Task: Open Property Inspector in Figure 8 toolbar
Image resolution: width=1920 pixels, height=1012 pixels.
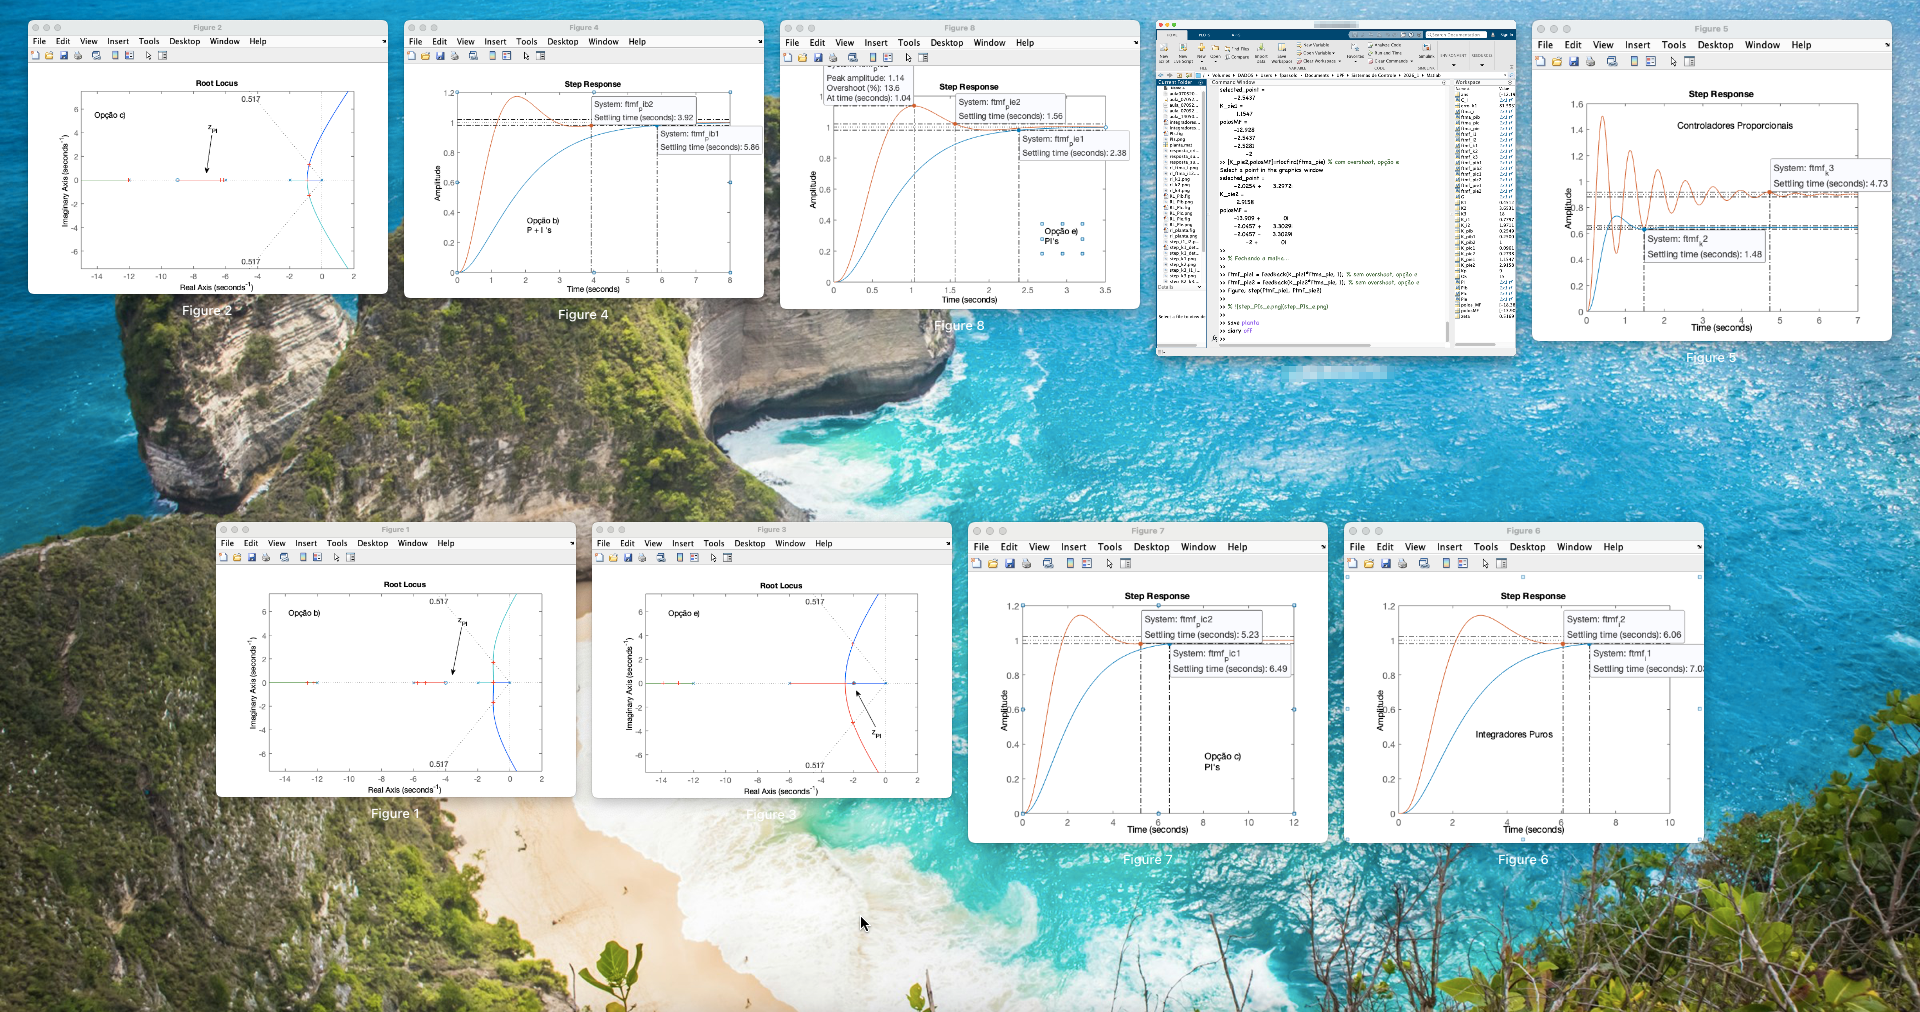Action: point(923,57)
